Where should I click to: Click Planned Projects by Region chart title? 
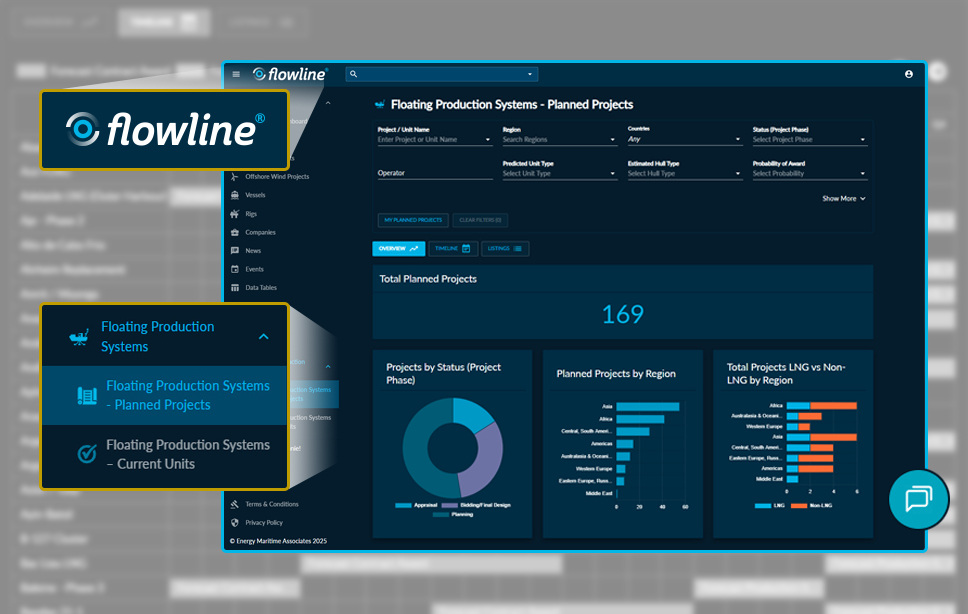pos(615,374)
